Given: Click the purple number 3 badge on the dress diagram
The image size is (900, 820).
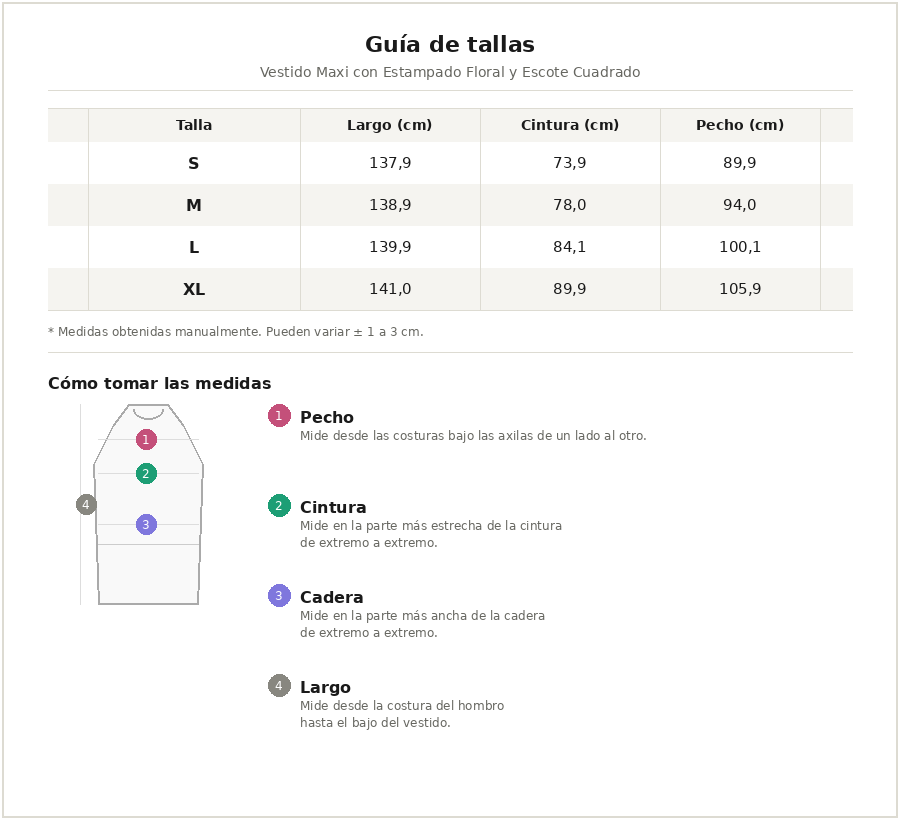Looking at the screenshot, I should pos(146,524).
